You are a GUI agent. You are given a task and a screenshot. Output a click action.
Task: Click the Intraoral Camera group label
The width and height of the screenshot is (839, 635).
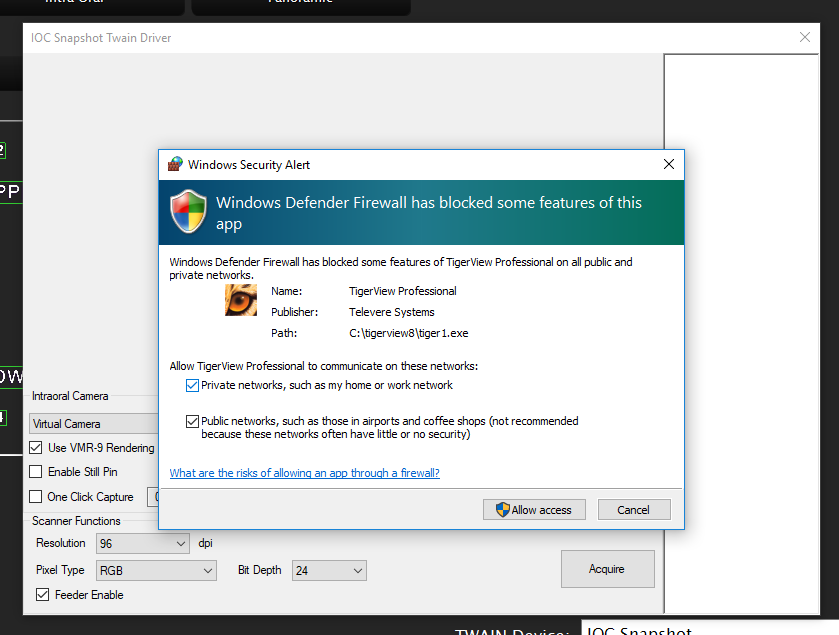tap(70, 396)
